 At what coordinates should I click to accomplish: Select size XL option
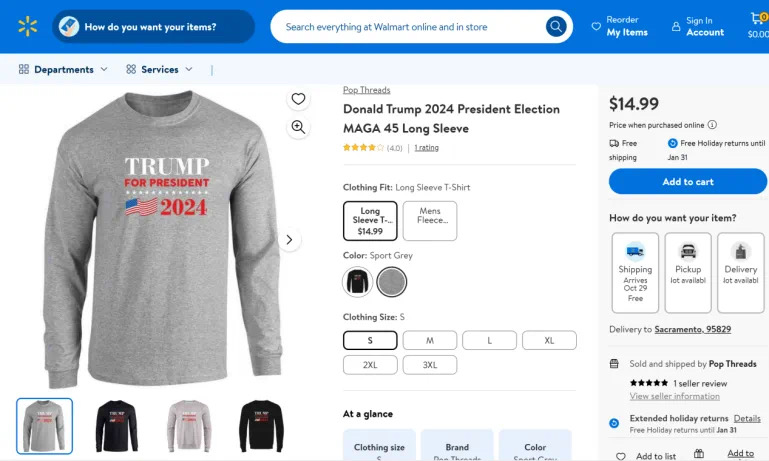tap(549, 340)
